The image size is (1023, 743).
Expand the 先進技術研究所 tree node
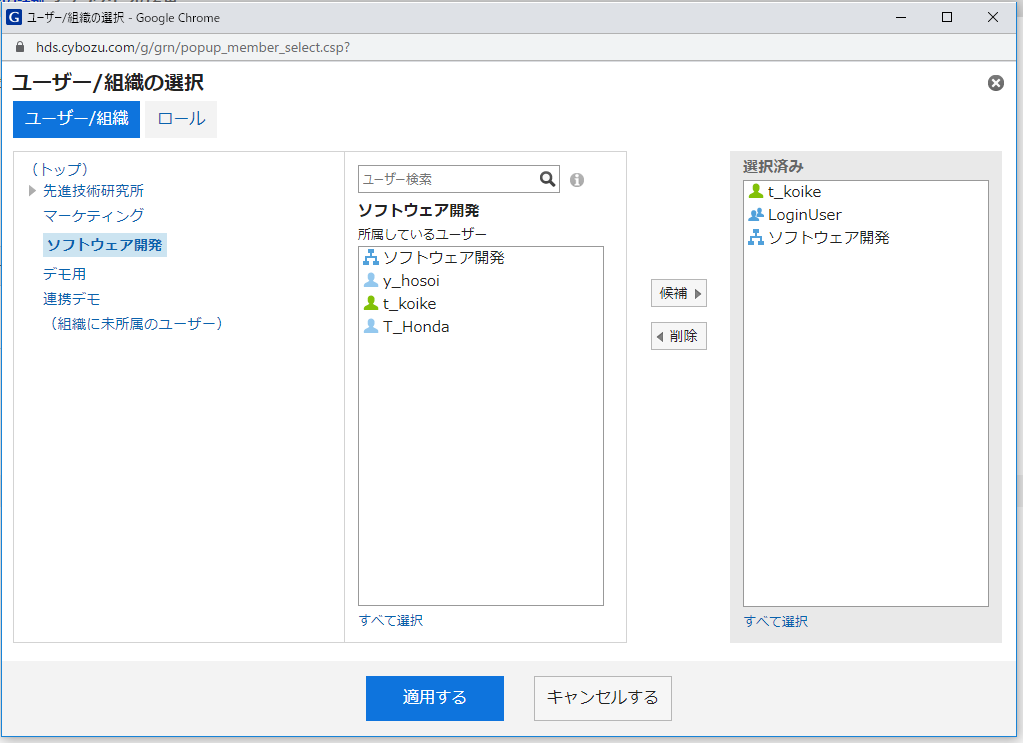[x=33, y=191]
